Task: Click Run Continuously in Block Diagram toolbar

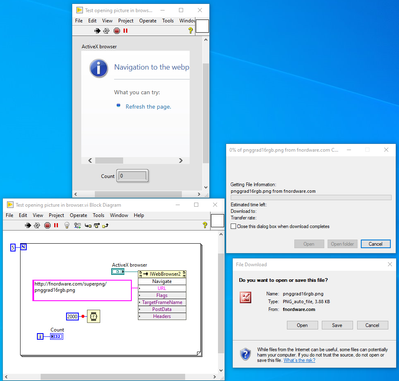Action: (37, 225)
